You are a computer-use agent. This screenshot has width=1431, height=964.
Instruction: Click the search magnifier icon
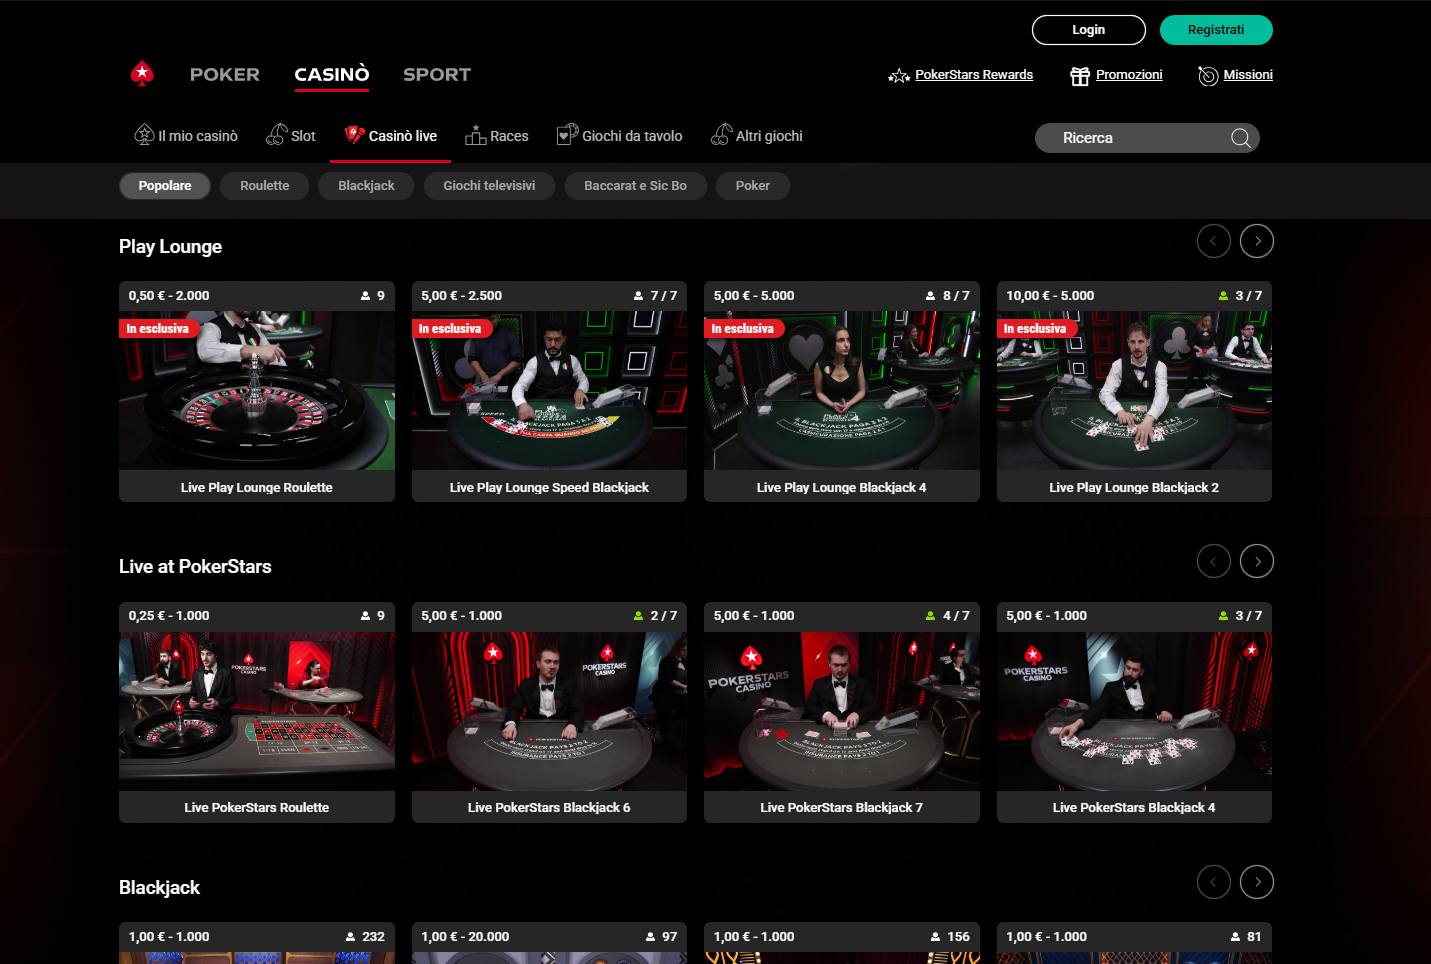pyautogui.click(x=1240, y=138)
